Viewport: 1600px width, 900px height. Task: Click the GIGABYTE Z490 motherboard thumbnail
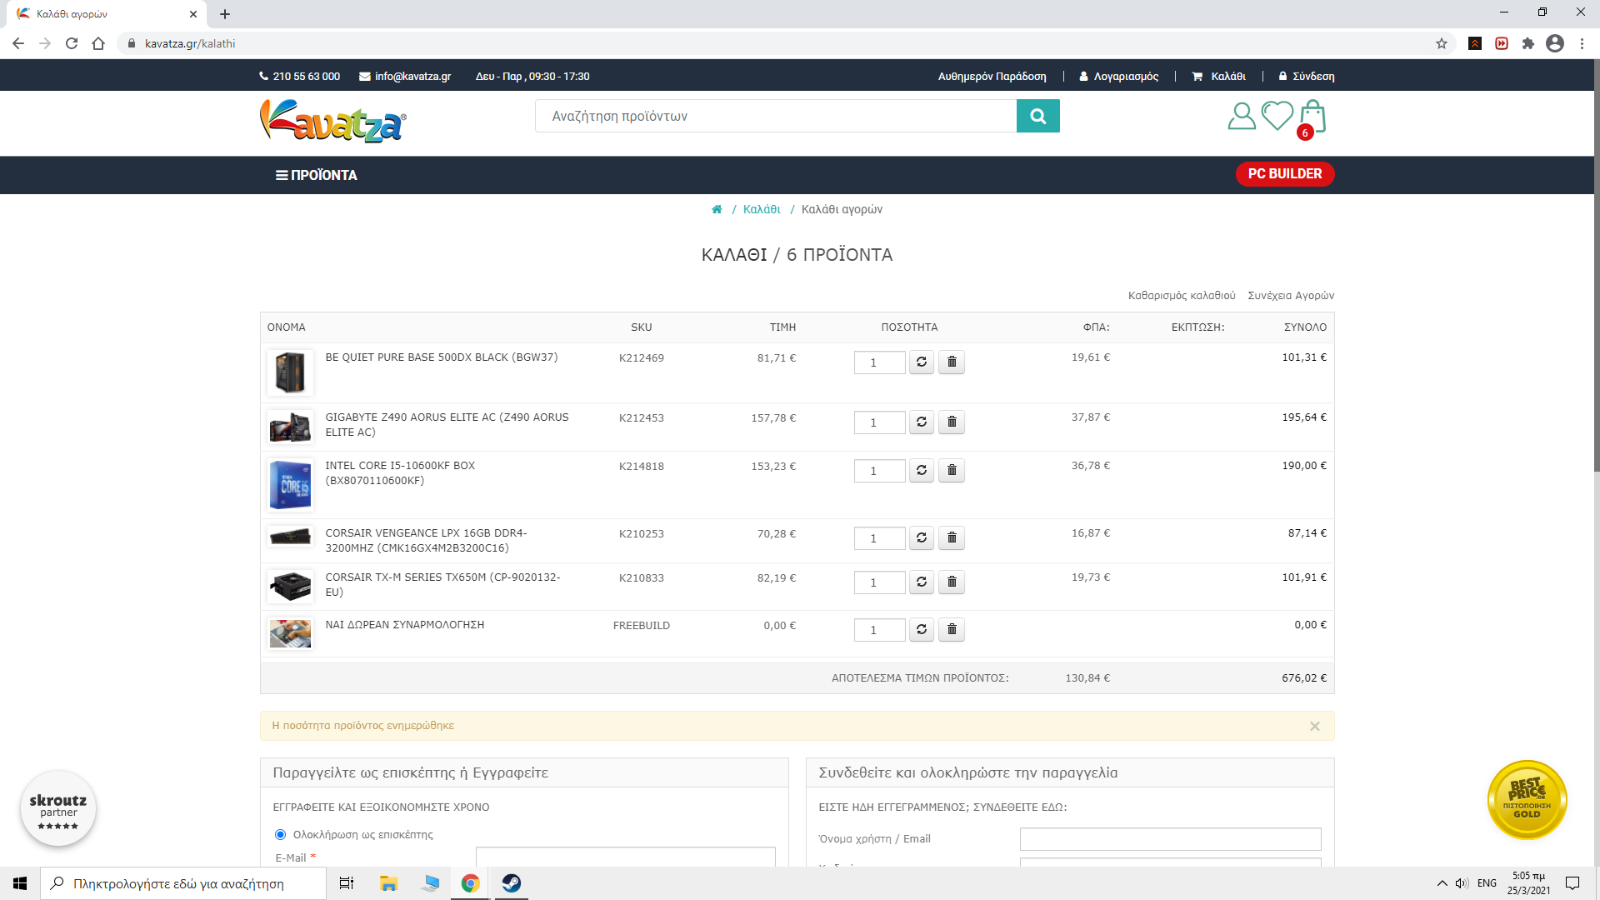(x=290, y=427)
